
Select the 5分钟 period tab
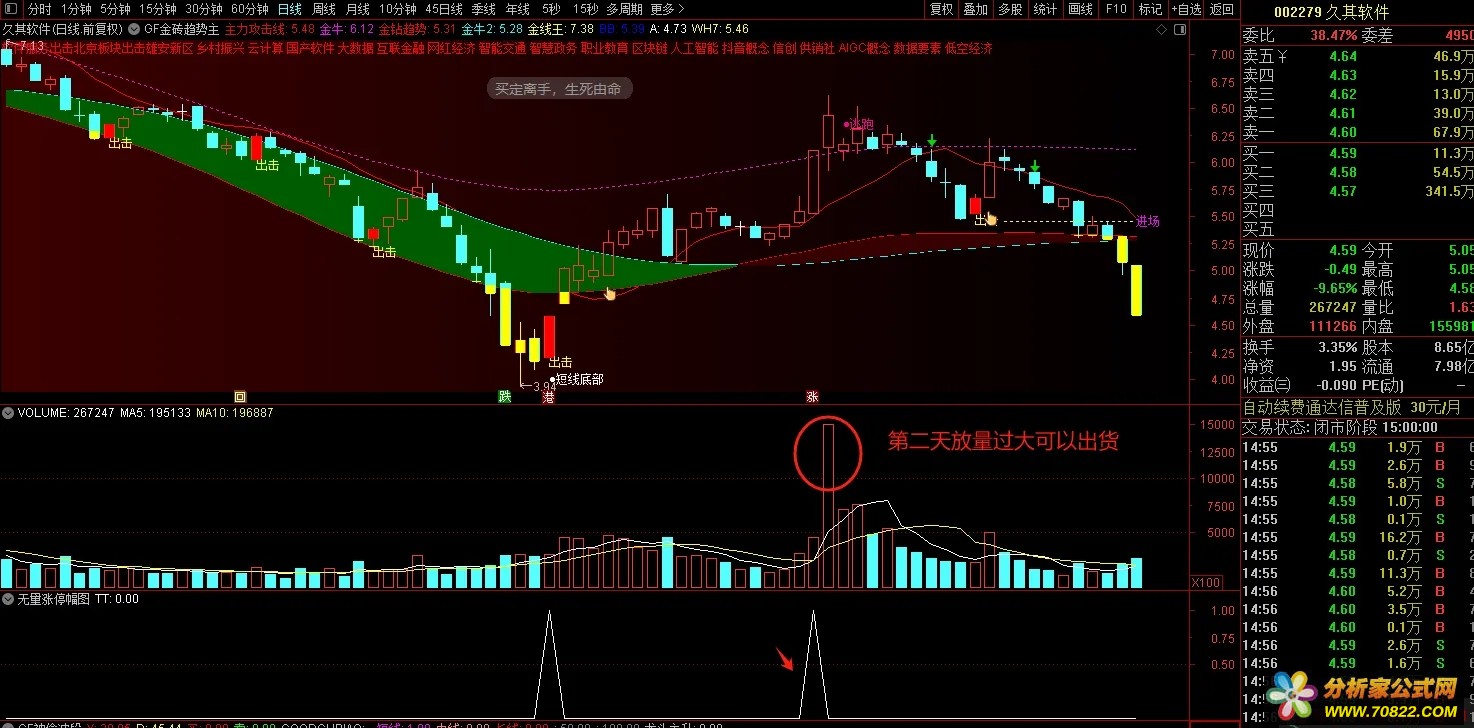tap(115, 9)
